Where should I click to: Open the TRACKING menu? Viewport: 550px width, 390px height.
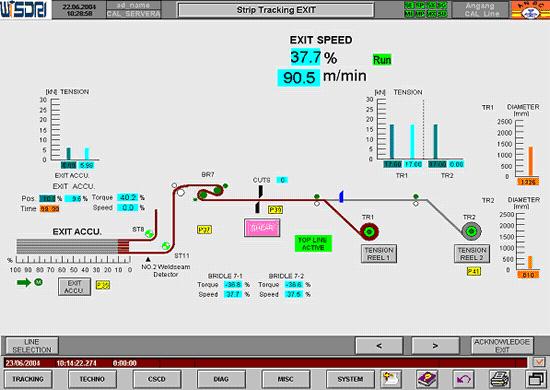point(28,379)
